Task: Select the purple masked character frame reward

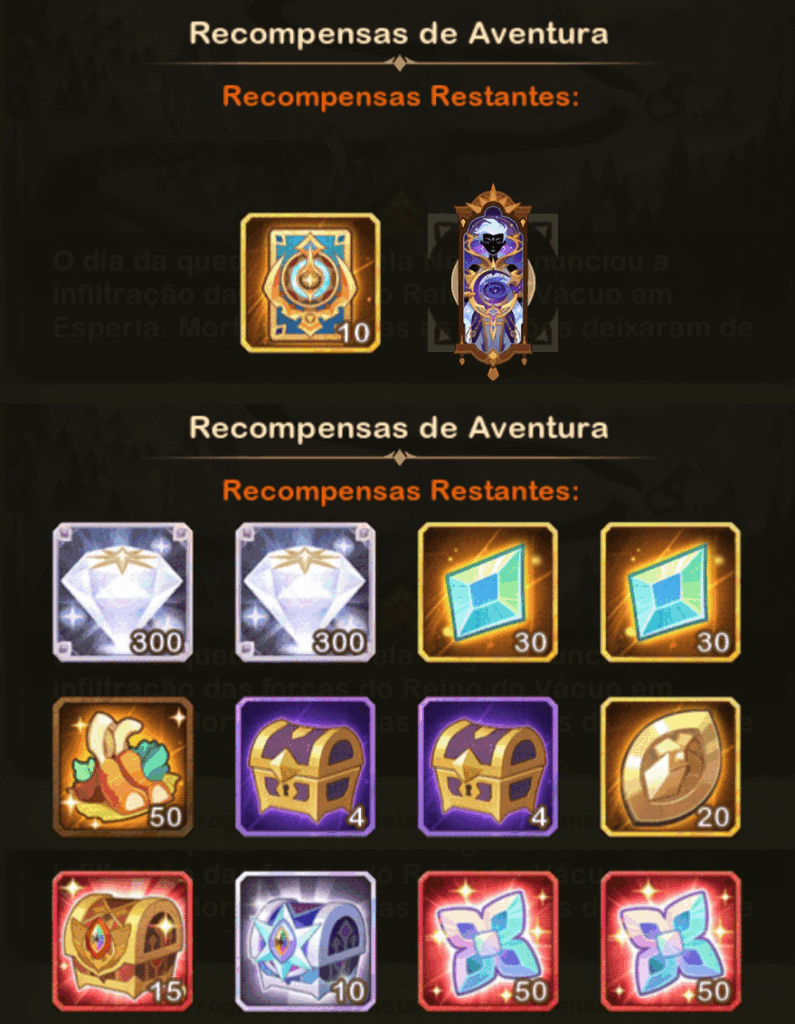Action: pyautogui.click(x=493, y=283)
